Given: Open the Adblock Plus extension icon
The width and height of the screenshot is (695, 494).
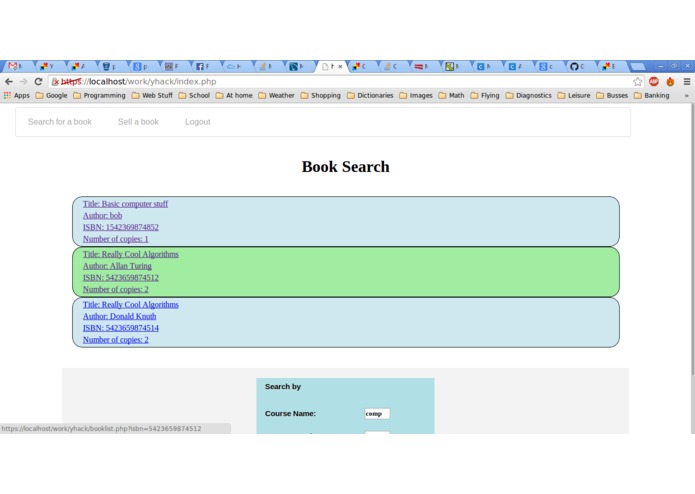Looking at the screenshot, I should (654, 82).
